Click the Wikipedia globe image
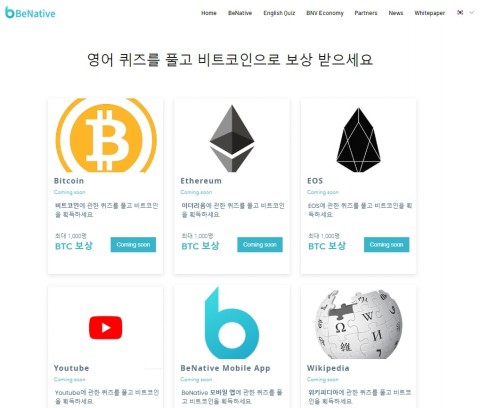Screen dimensions: 480x408 [x=359, y=324]
